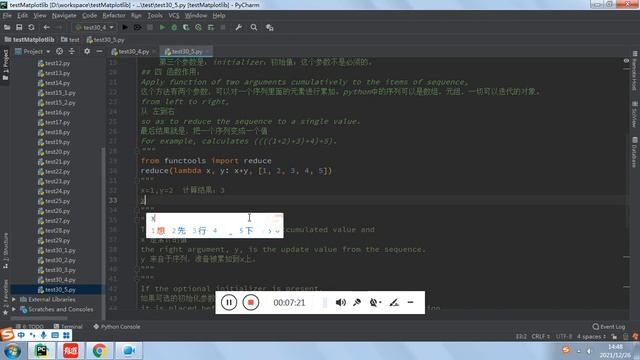Image resolution: width=640 pixels, height=360 pixels.
Task: Change 4 spaces indent setting
Action: pyautogui.click(x=591, y=336)
